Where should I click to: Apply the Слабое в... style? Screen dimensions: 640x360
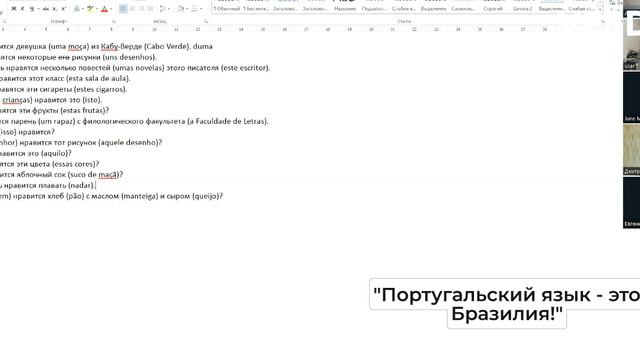pyautogui.click(x=404, y=6)
